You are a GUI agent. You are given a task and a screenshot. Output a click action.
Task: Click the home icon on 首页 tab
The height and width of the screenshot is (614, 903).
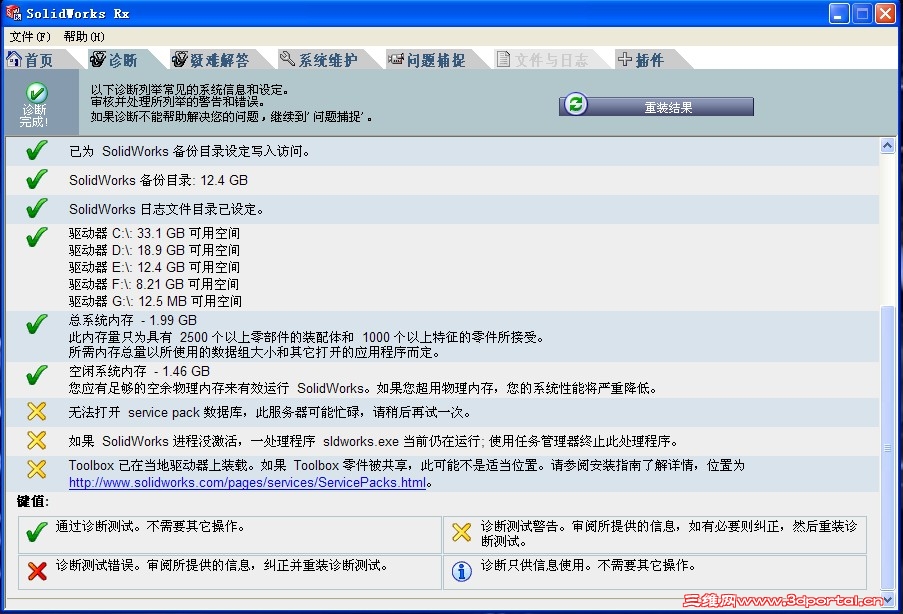pyautogui.click(x=14, y=58)
